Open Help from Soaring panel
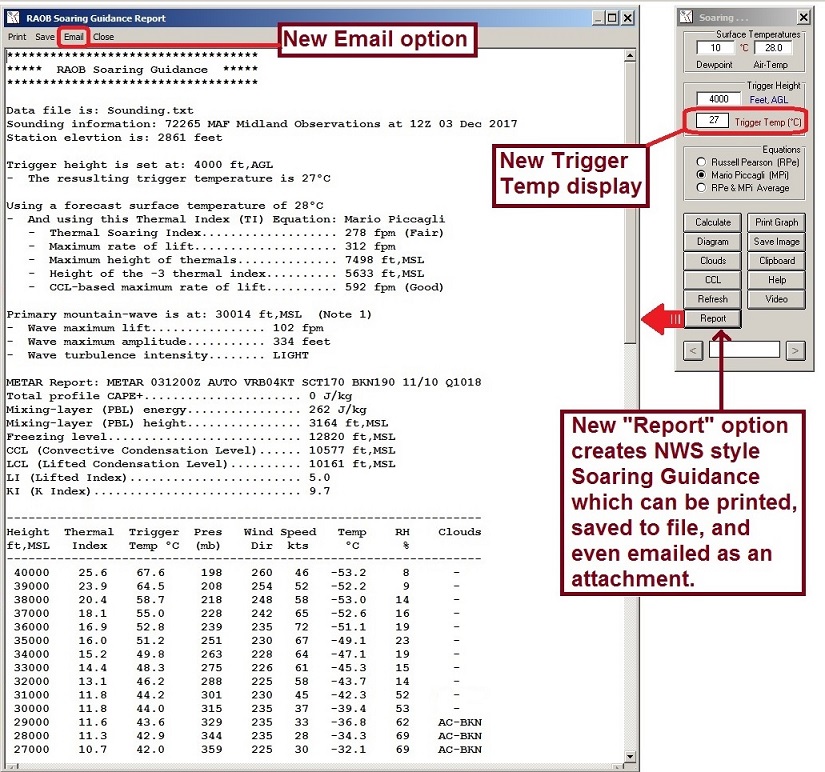825x772 pixels. tap(777, 280)
